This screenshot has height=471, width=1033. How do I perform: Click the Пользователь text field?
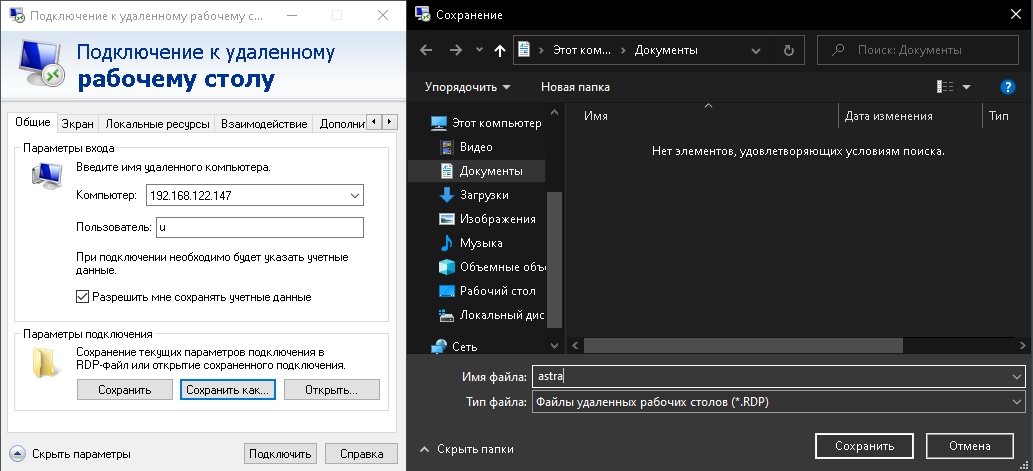[259, 227]
